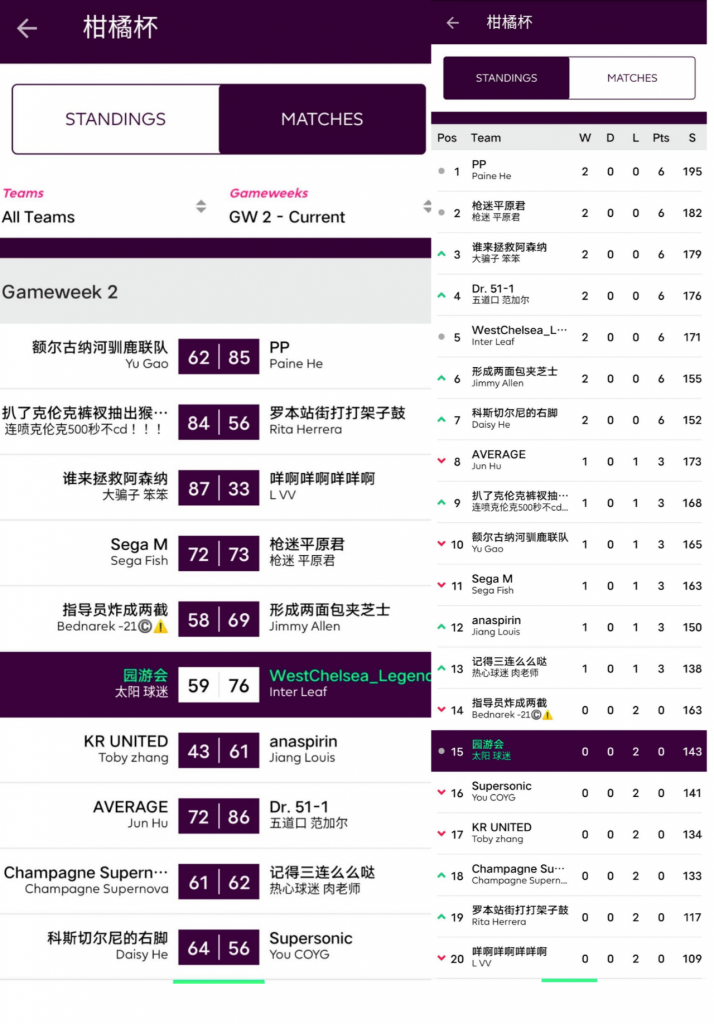Select large MATCHES tab on left
The width and height of the screenshot is (714, 1024).
pyautogui.click(x=322, y=119)
